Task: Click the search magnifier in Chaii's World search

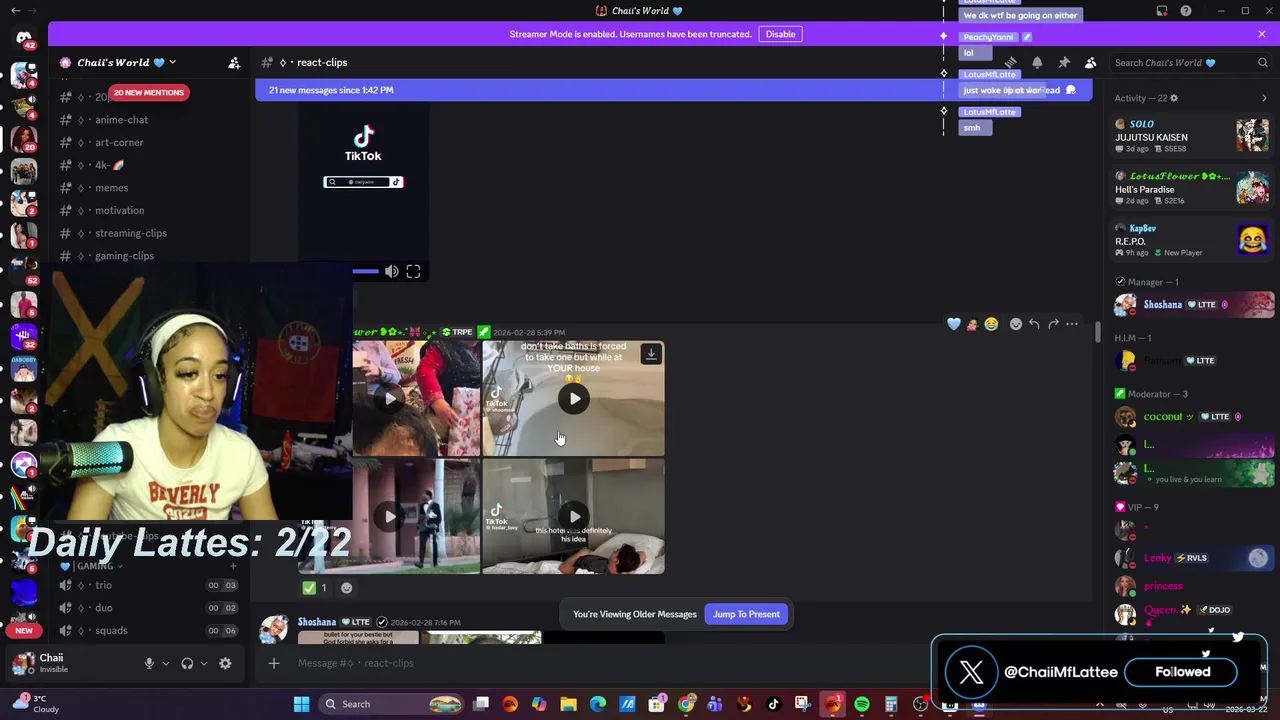Action: pyautogui.click(x=1262, y=62)
